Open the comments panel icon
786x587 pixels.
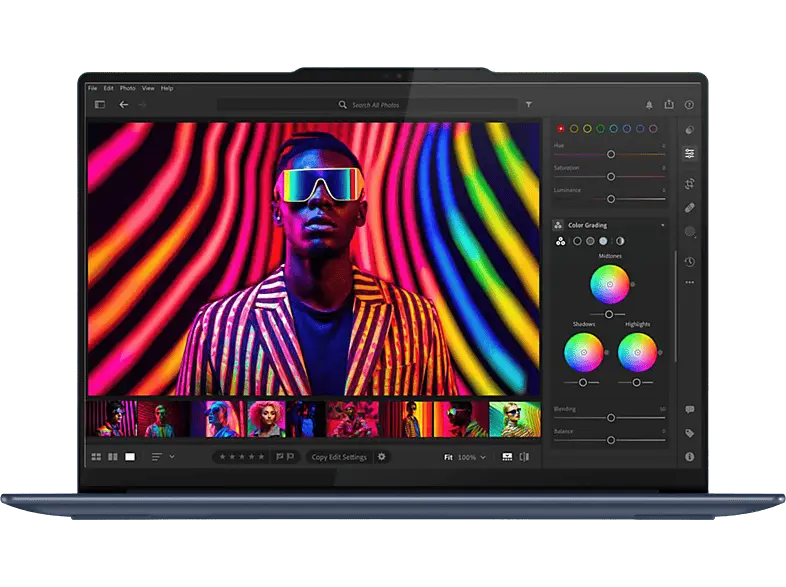coord(689,410)
